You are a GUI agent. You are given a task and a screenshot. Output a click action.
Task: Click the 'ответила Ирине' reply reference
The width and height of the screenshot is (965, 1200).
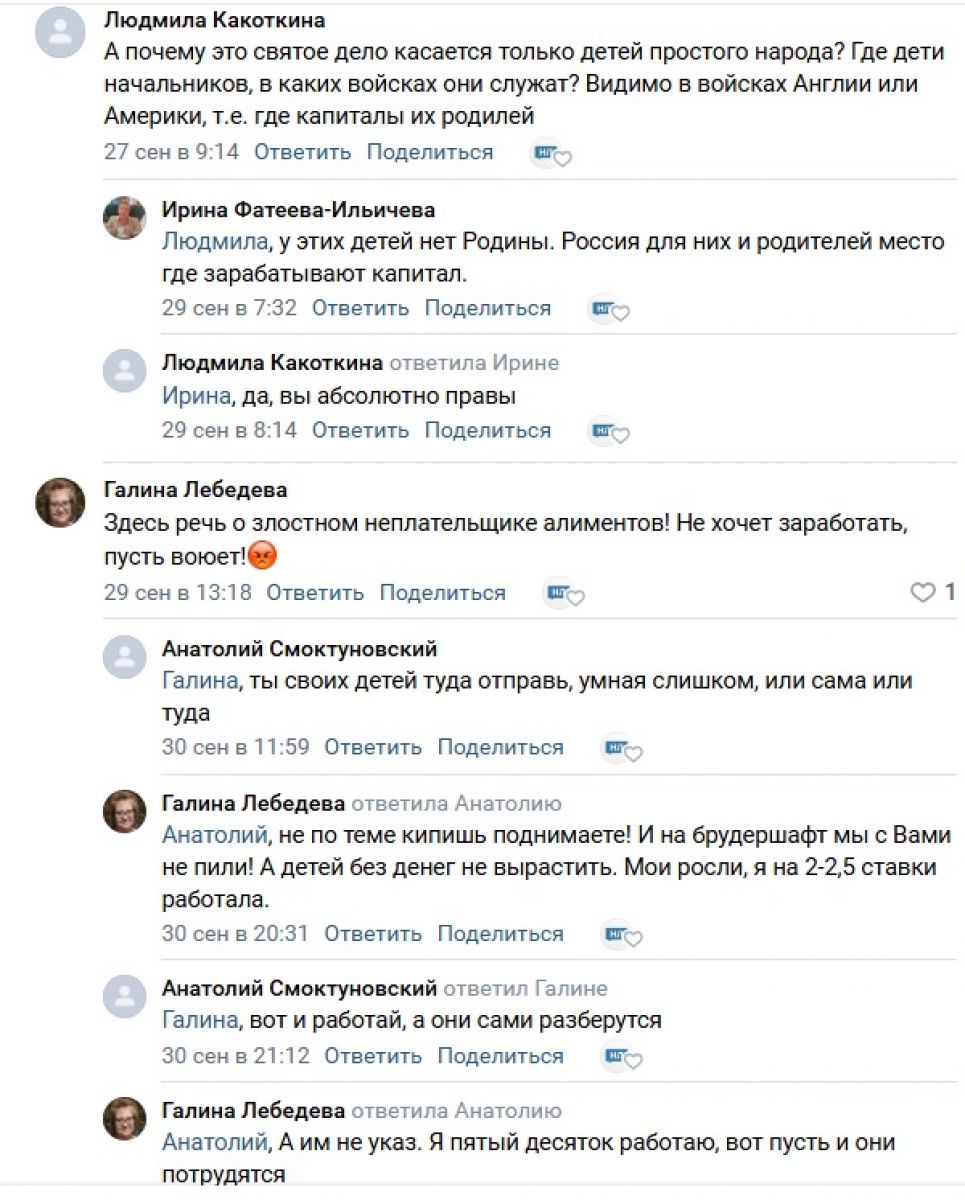click(473, 363)
